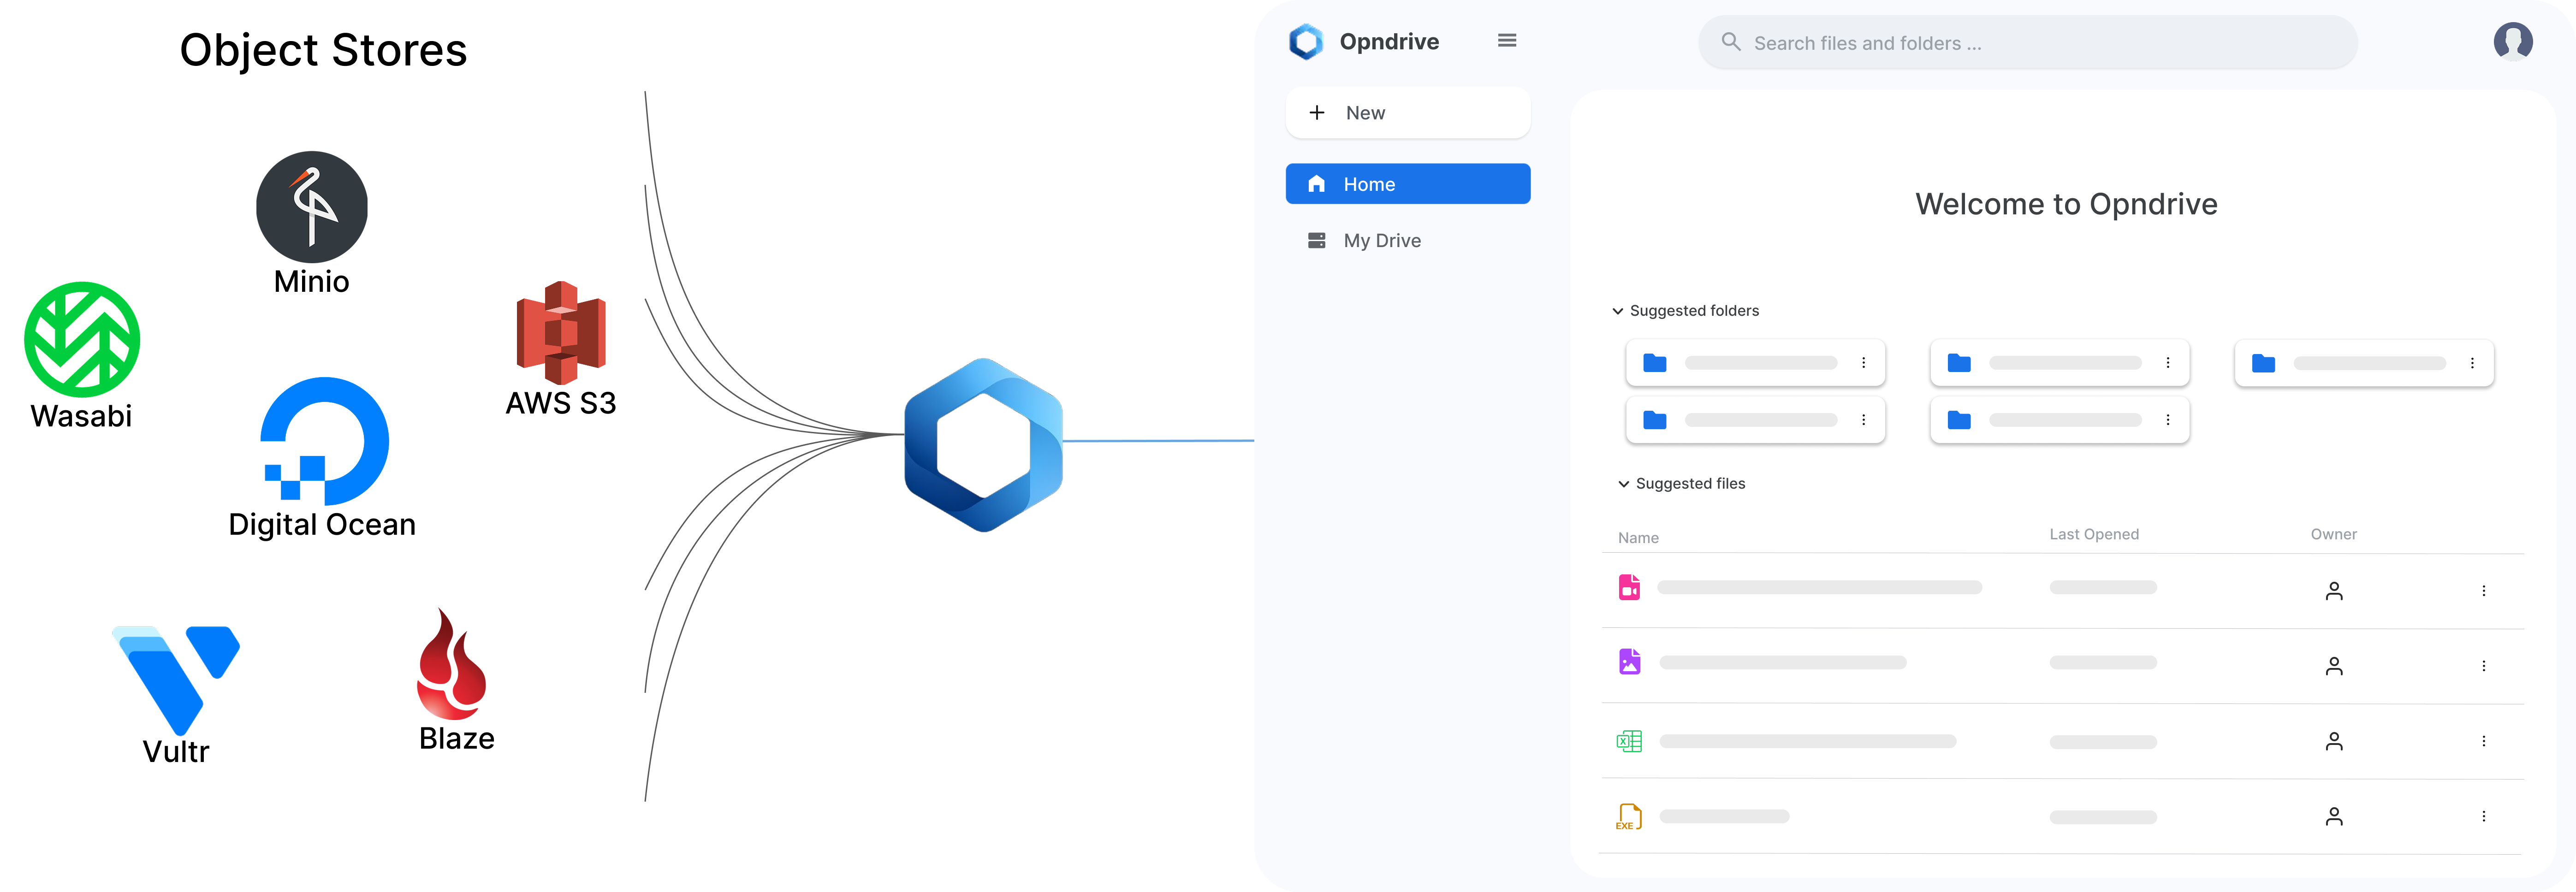Open more options for the EXE file row
The height and width of the screenshot is (892, 2576).
2483,817
